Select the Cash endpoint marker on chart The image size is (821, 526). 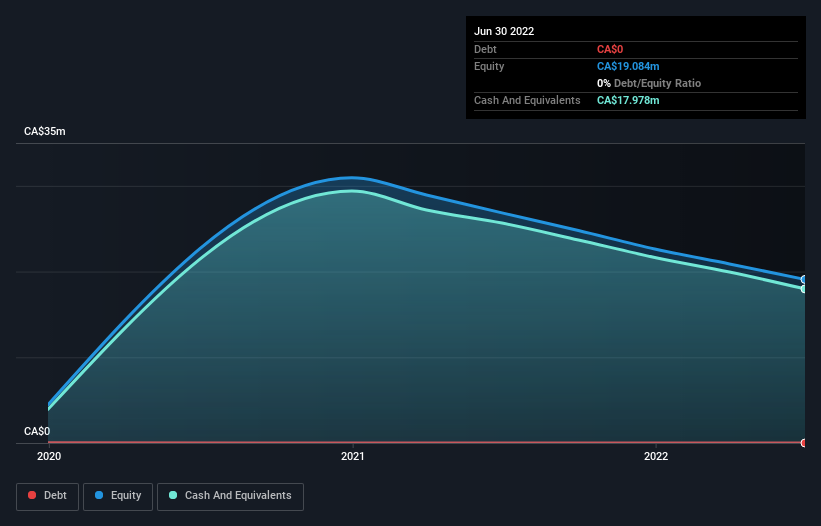click(x=804, y=289)
